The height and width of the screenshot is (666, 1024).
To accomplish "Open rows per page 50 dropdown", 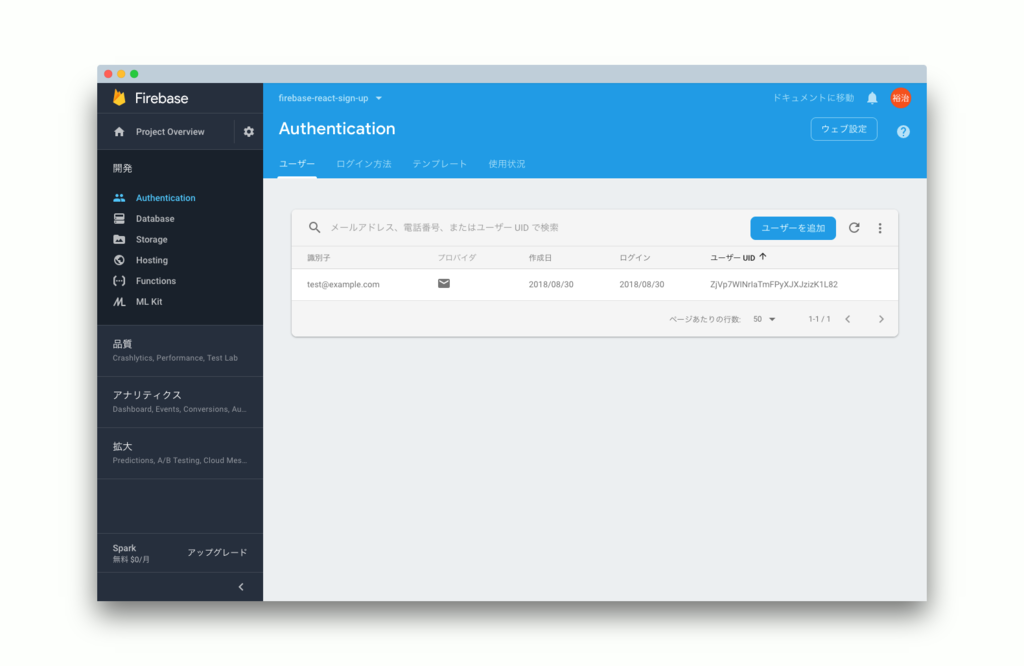I will 764,319.
